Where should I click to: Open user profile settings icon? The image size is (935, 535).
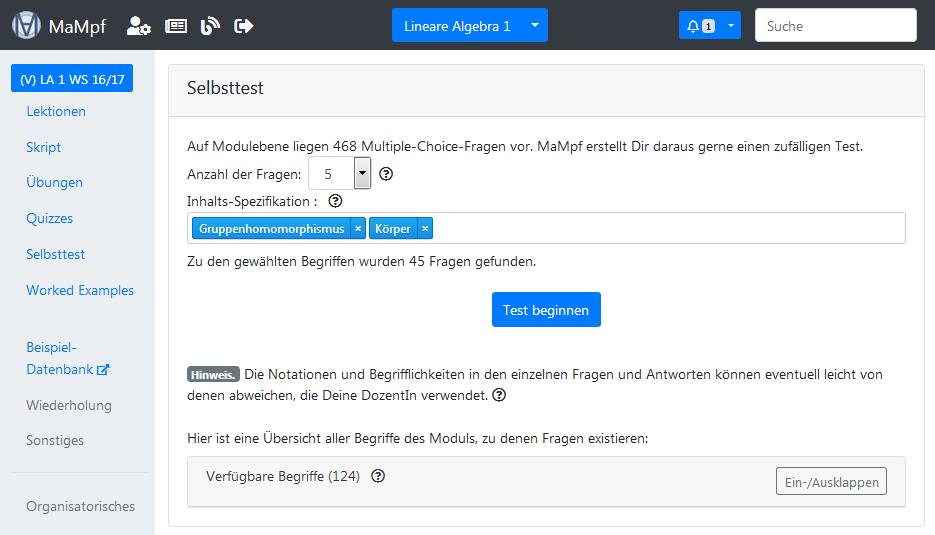tap(138, 26)
